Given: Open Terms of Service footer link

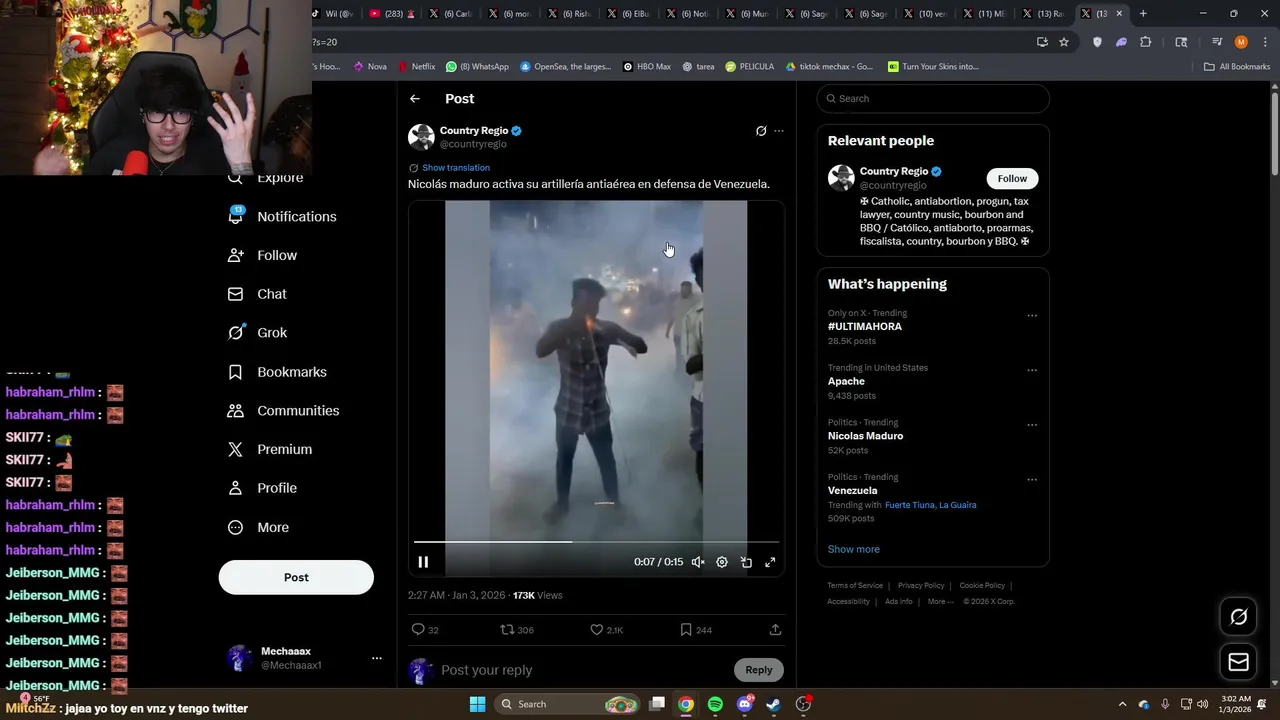Looking at the screenshot, I should 855,586.
